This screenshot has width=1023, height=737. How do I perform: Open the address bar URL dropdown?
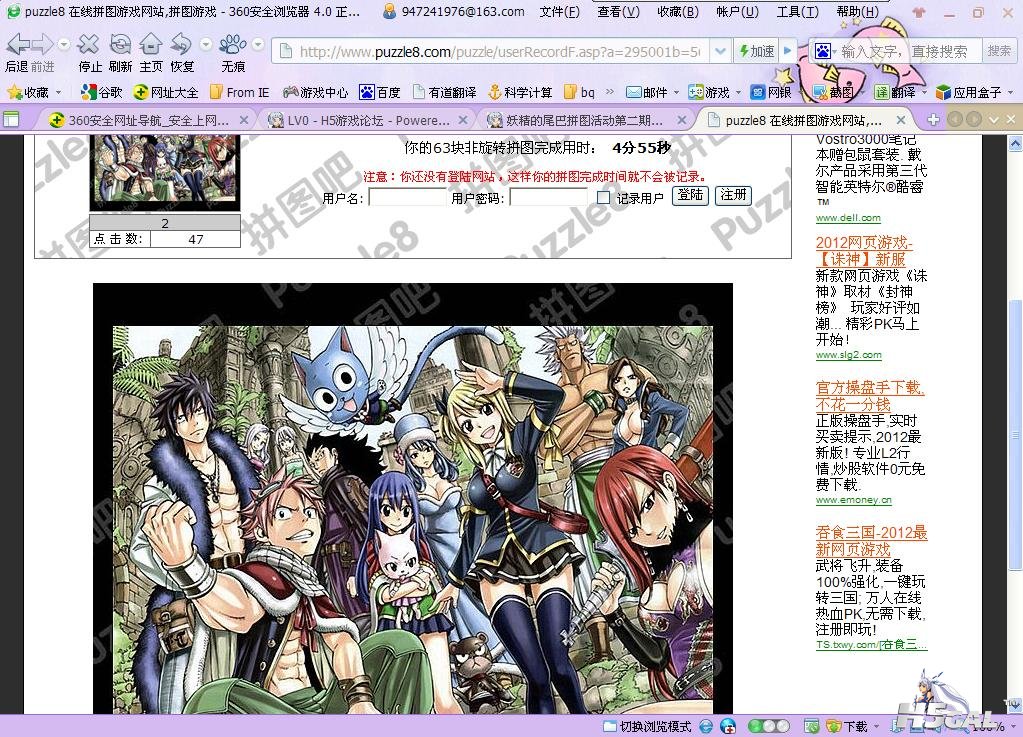[x=720, y=51]
